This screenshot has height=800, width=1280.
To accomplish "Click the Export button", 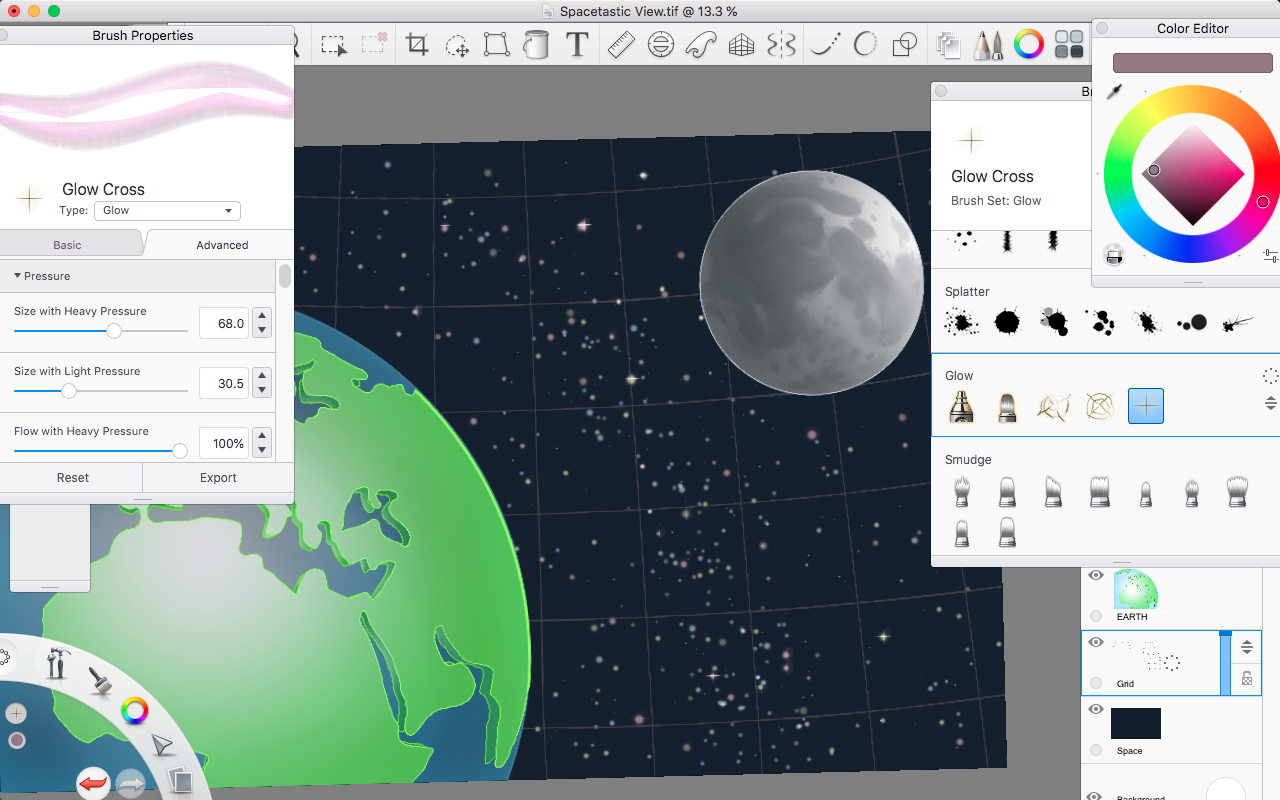I will coord(218,477).
